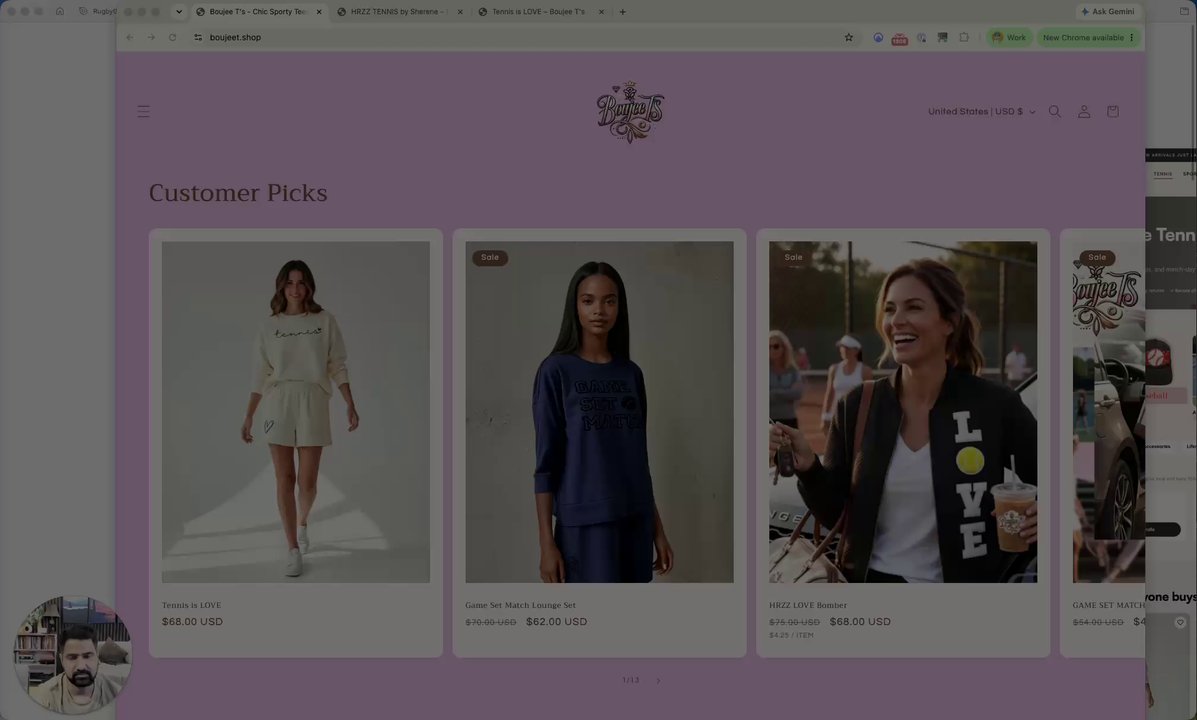Viewport: 1197px width, 720px height.
Task: Click the navy lounge set product image
Action: 599,412
